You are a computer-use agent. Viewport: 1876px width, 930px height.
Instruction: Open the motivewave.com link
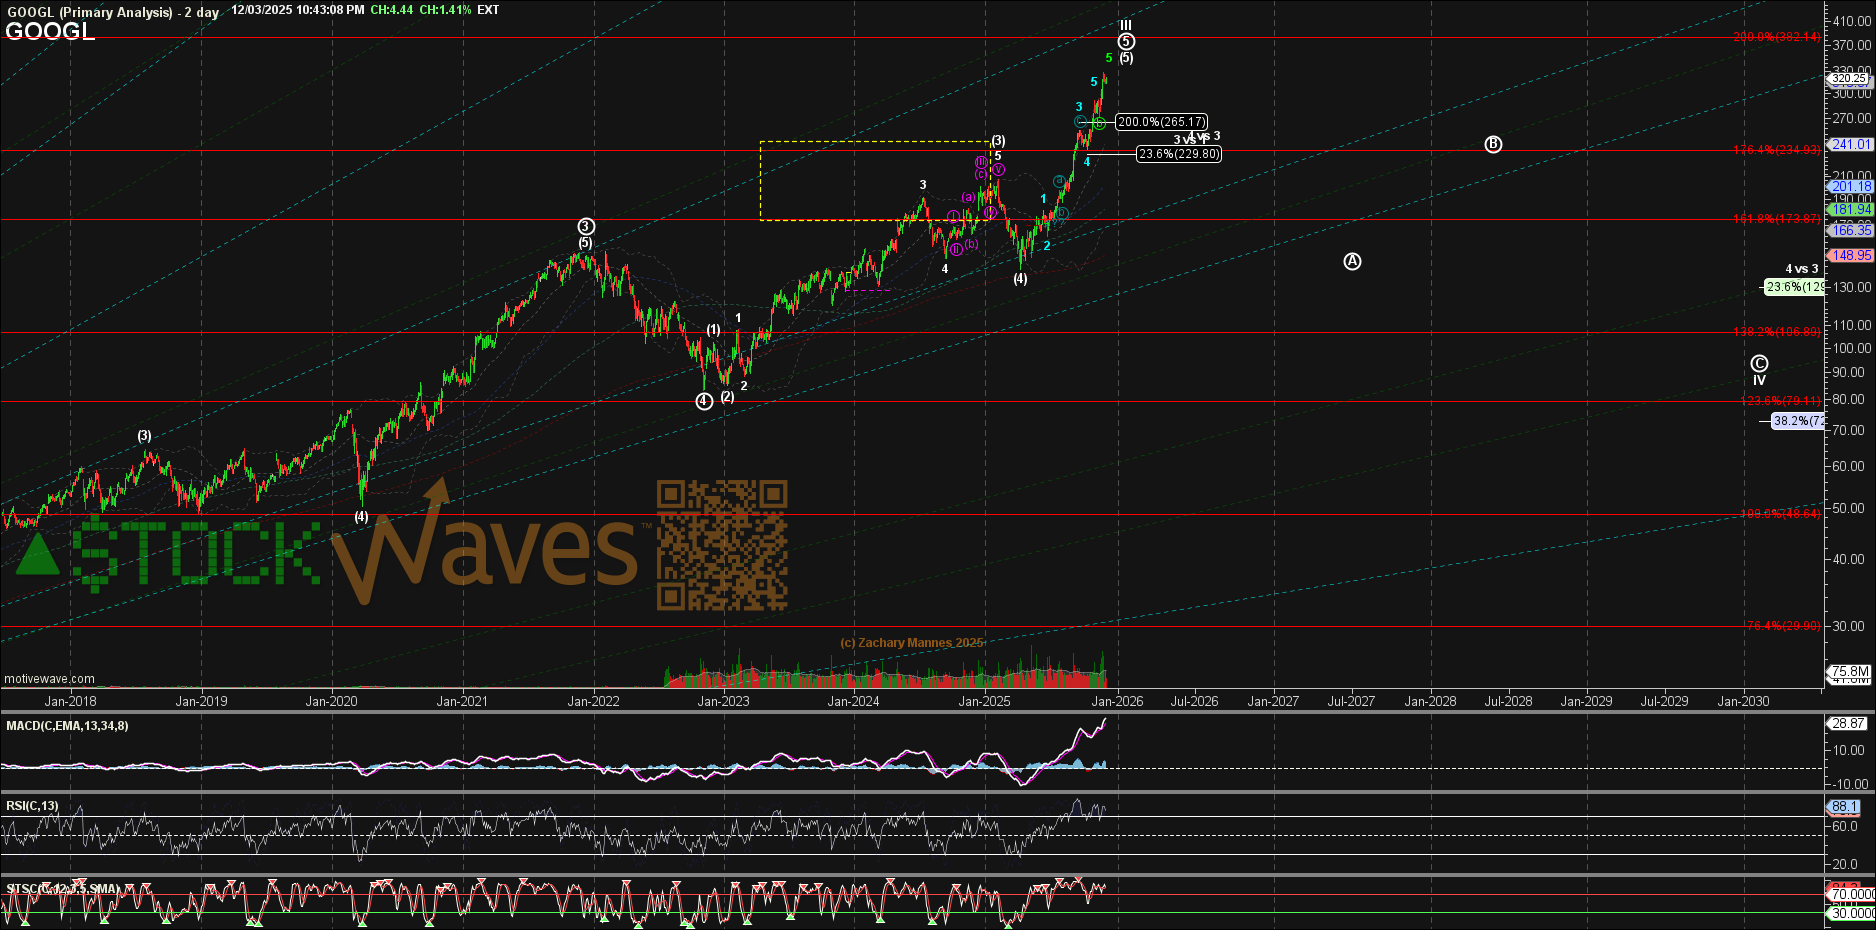pos(50,679)
